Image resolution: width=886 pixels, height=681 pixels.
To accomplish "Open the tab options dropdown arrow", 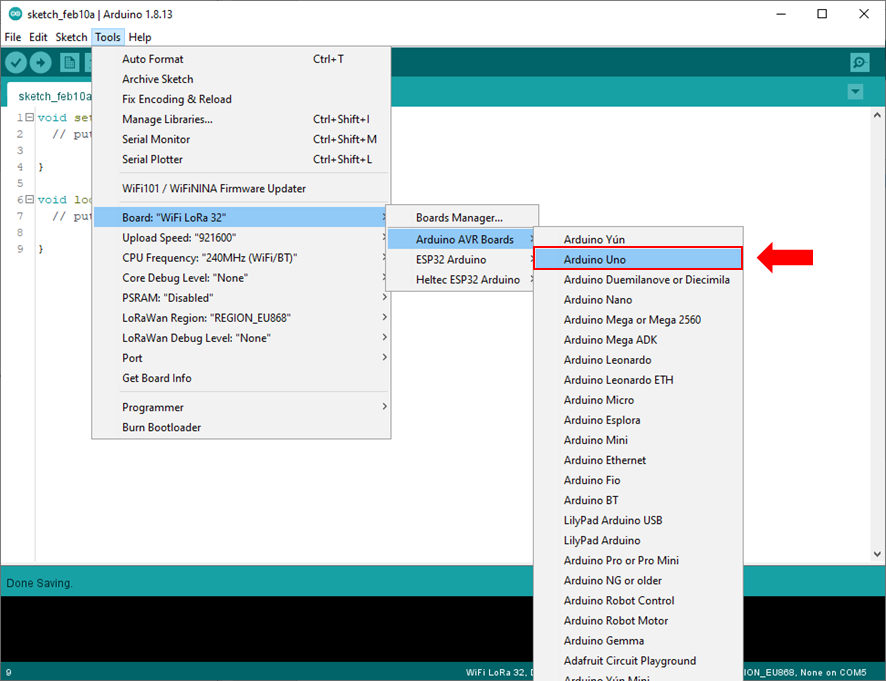I will tap(855, 92).
